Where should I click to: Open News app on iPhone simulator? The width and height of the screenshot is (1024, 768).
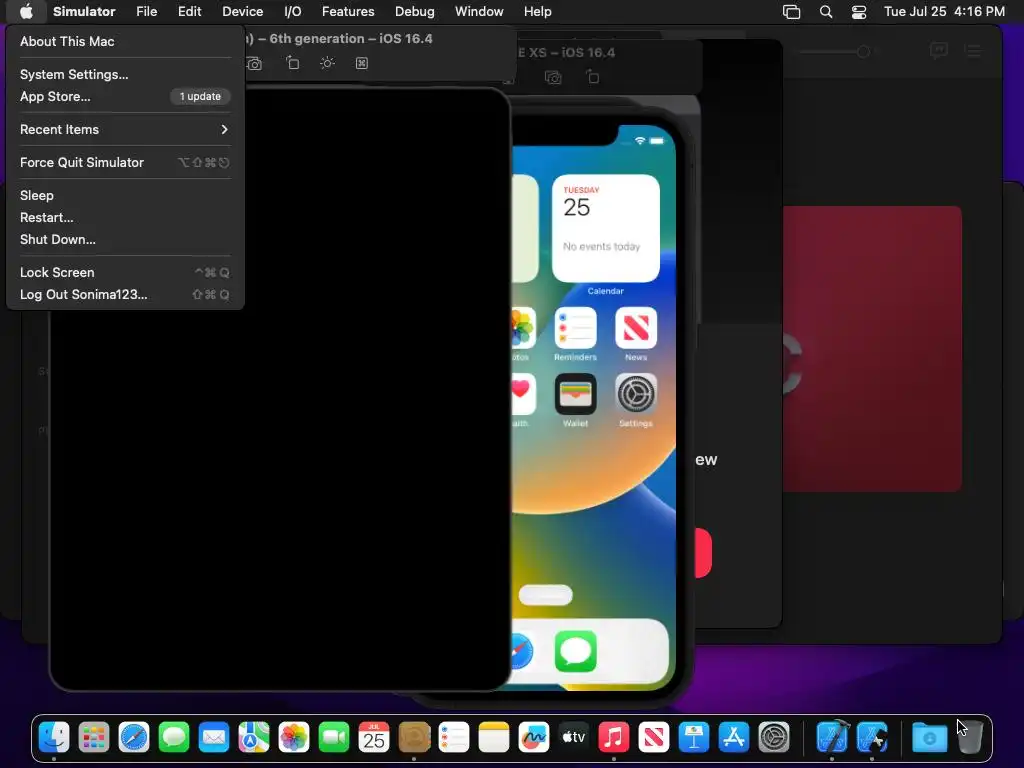click(x=635, y=328)
